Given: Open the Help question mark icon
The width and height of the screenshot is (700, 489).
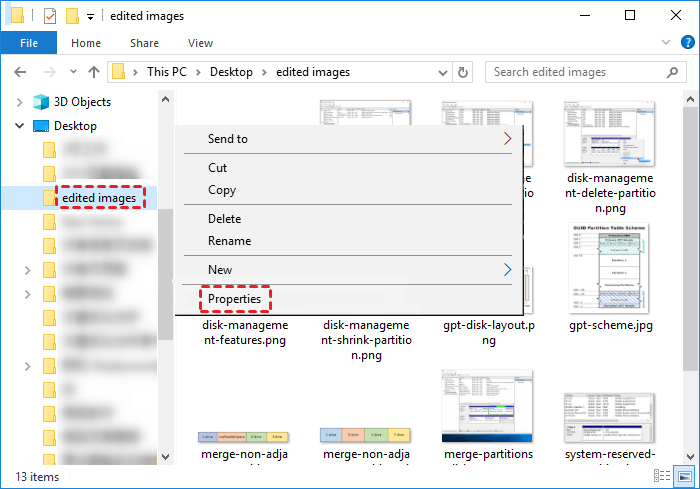Looking at the screenshot, I should coord(688,42).
